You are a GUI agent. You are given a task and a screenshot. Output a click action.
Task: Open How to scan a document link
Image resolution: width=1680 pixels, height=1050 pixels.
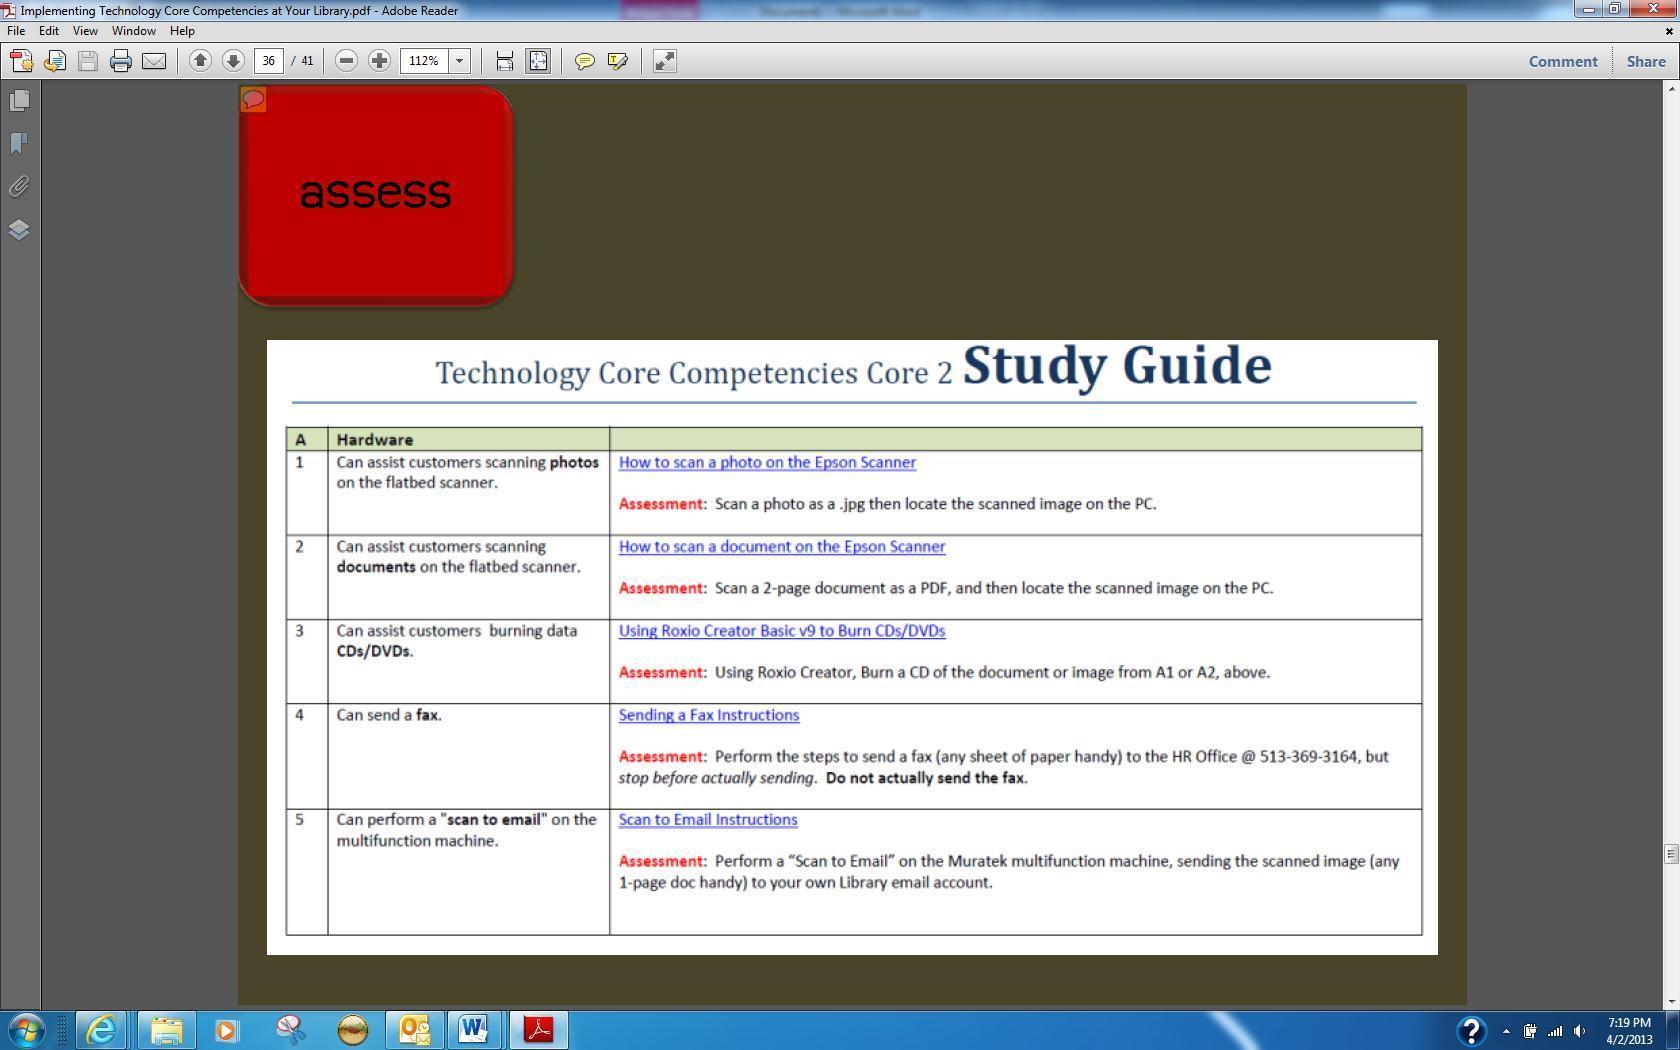[x=782, y=546]
